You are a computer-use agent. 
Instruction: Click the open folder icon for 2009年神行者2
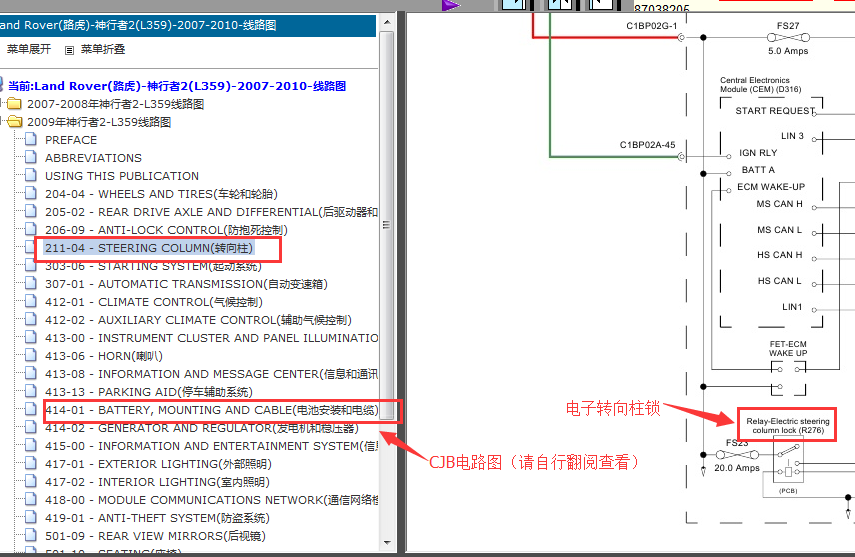(x=14, y=122)
